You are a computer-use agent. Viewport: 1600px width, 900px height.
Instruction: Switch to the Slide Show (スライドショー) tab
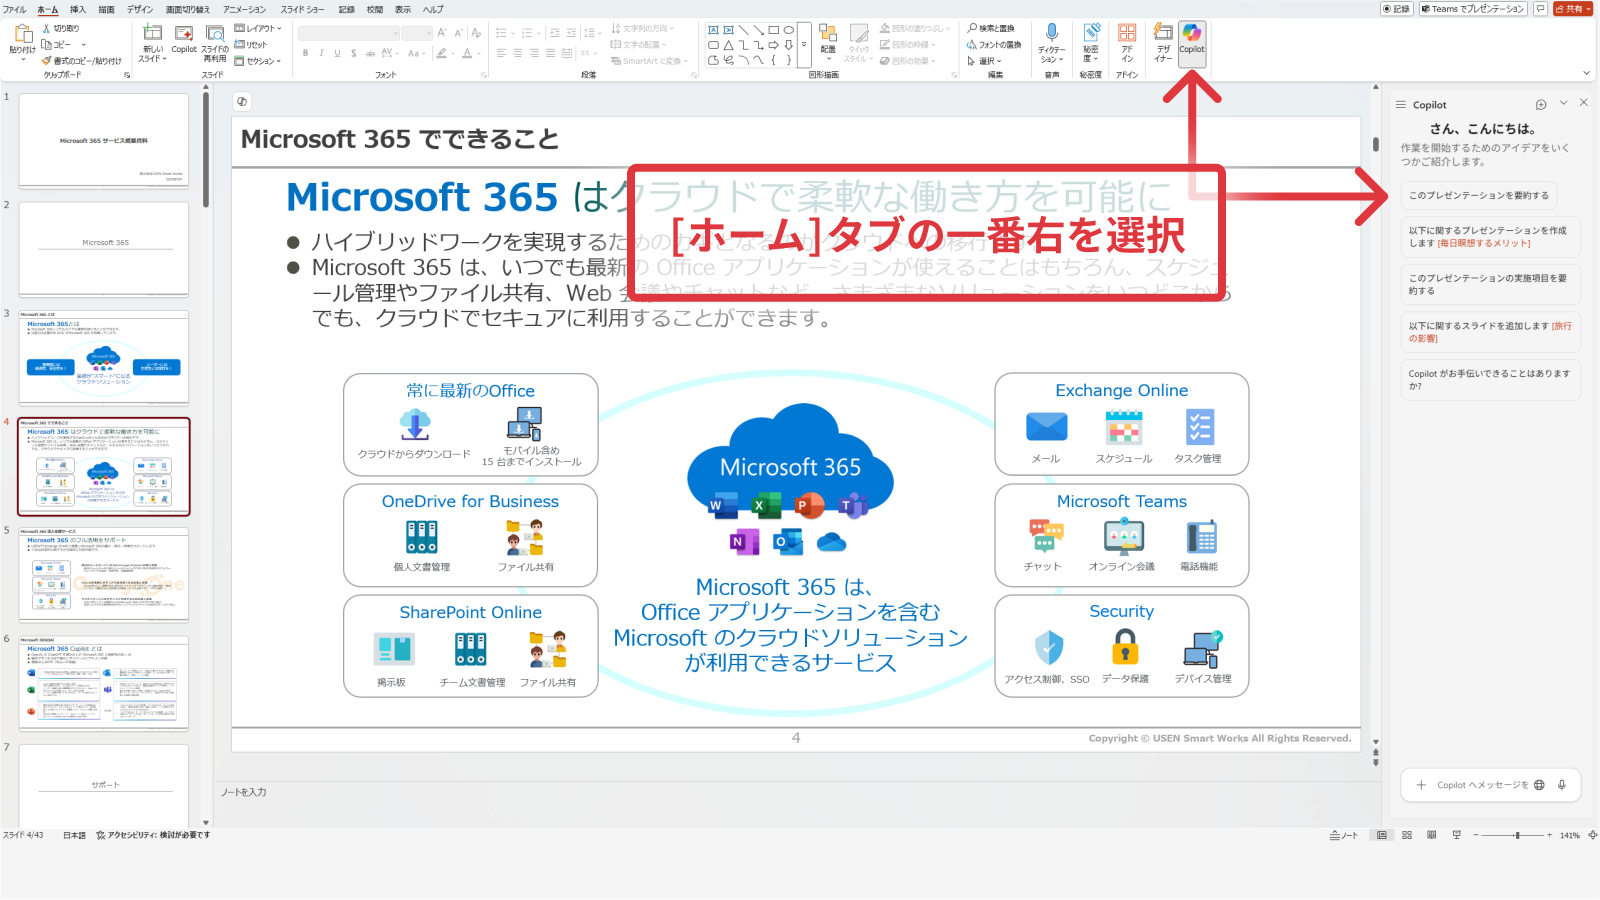[302, 9]
